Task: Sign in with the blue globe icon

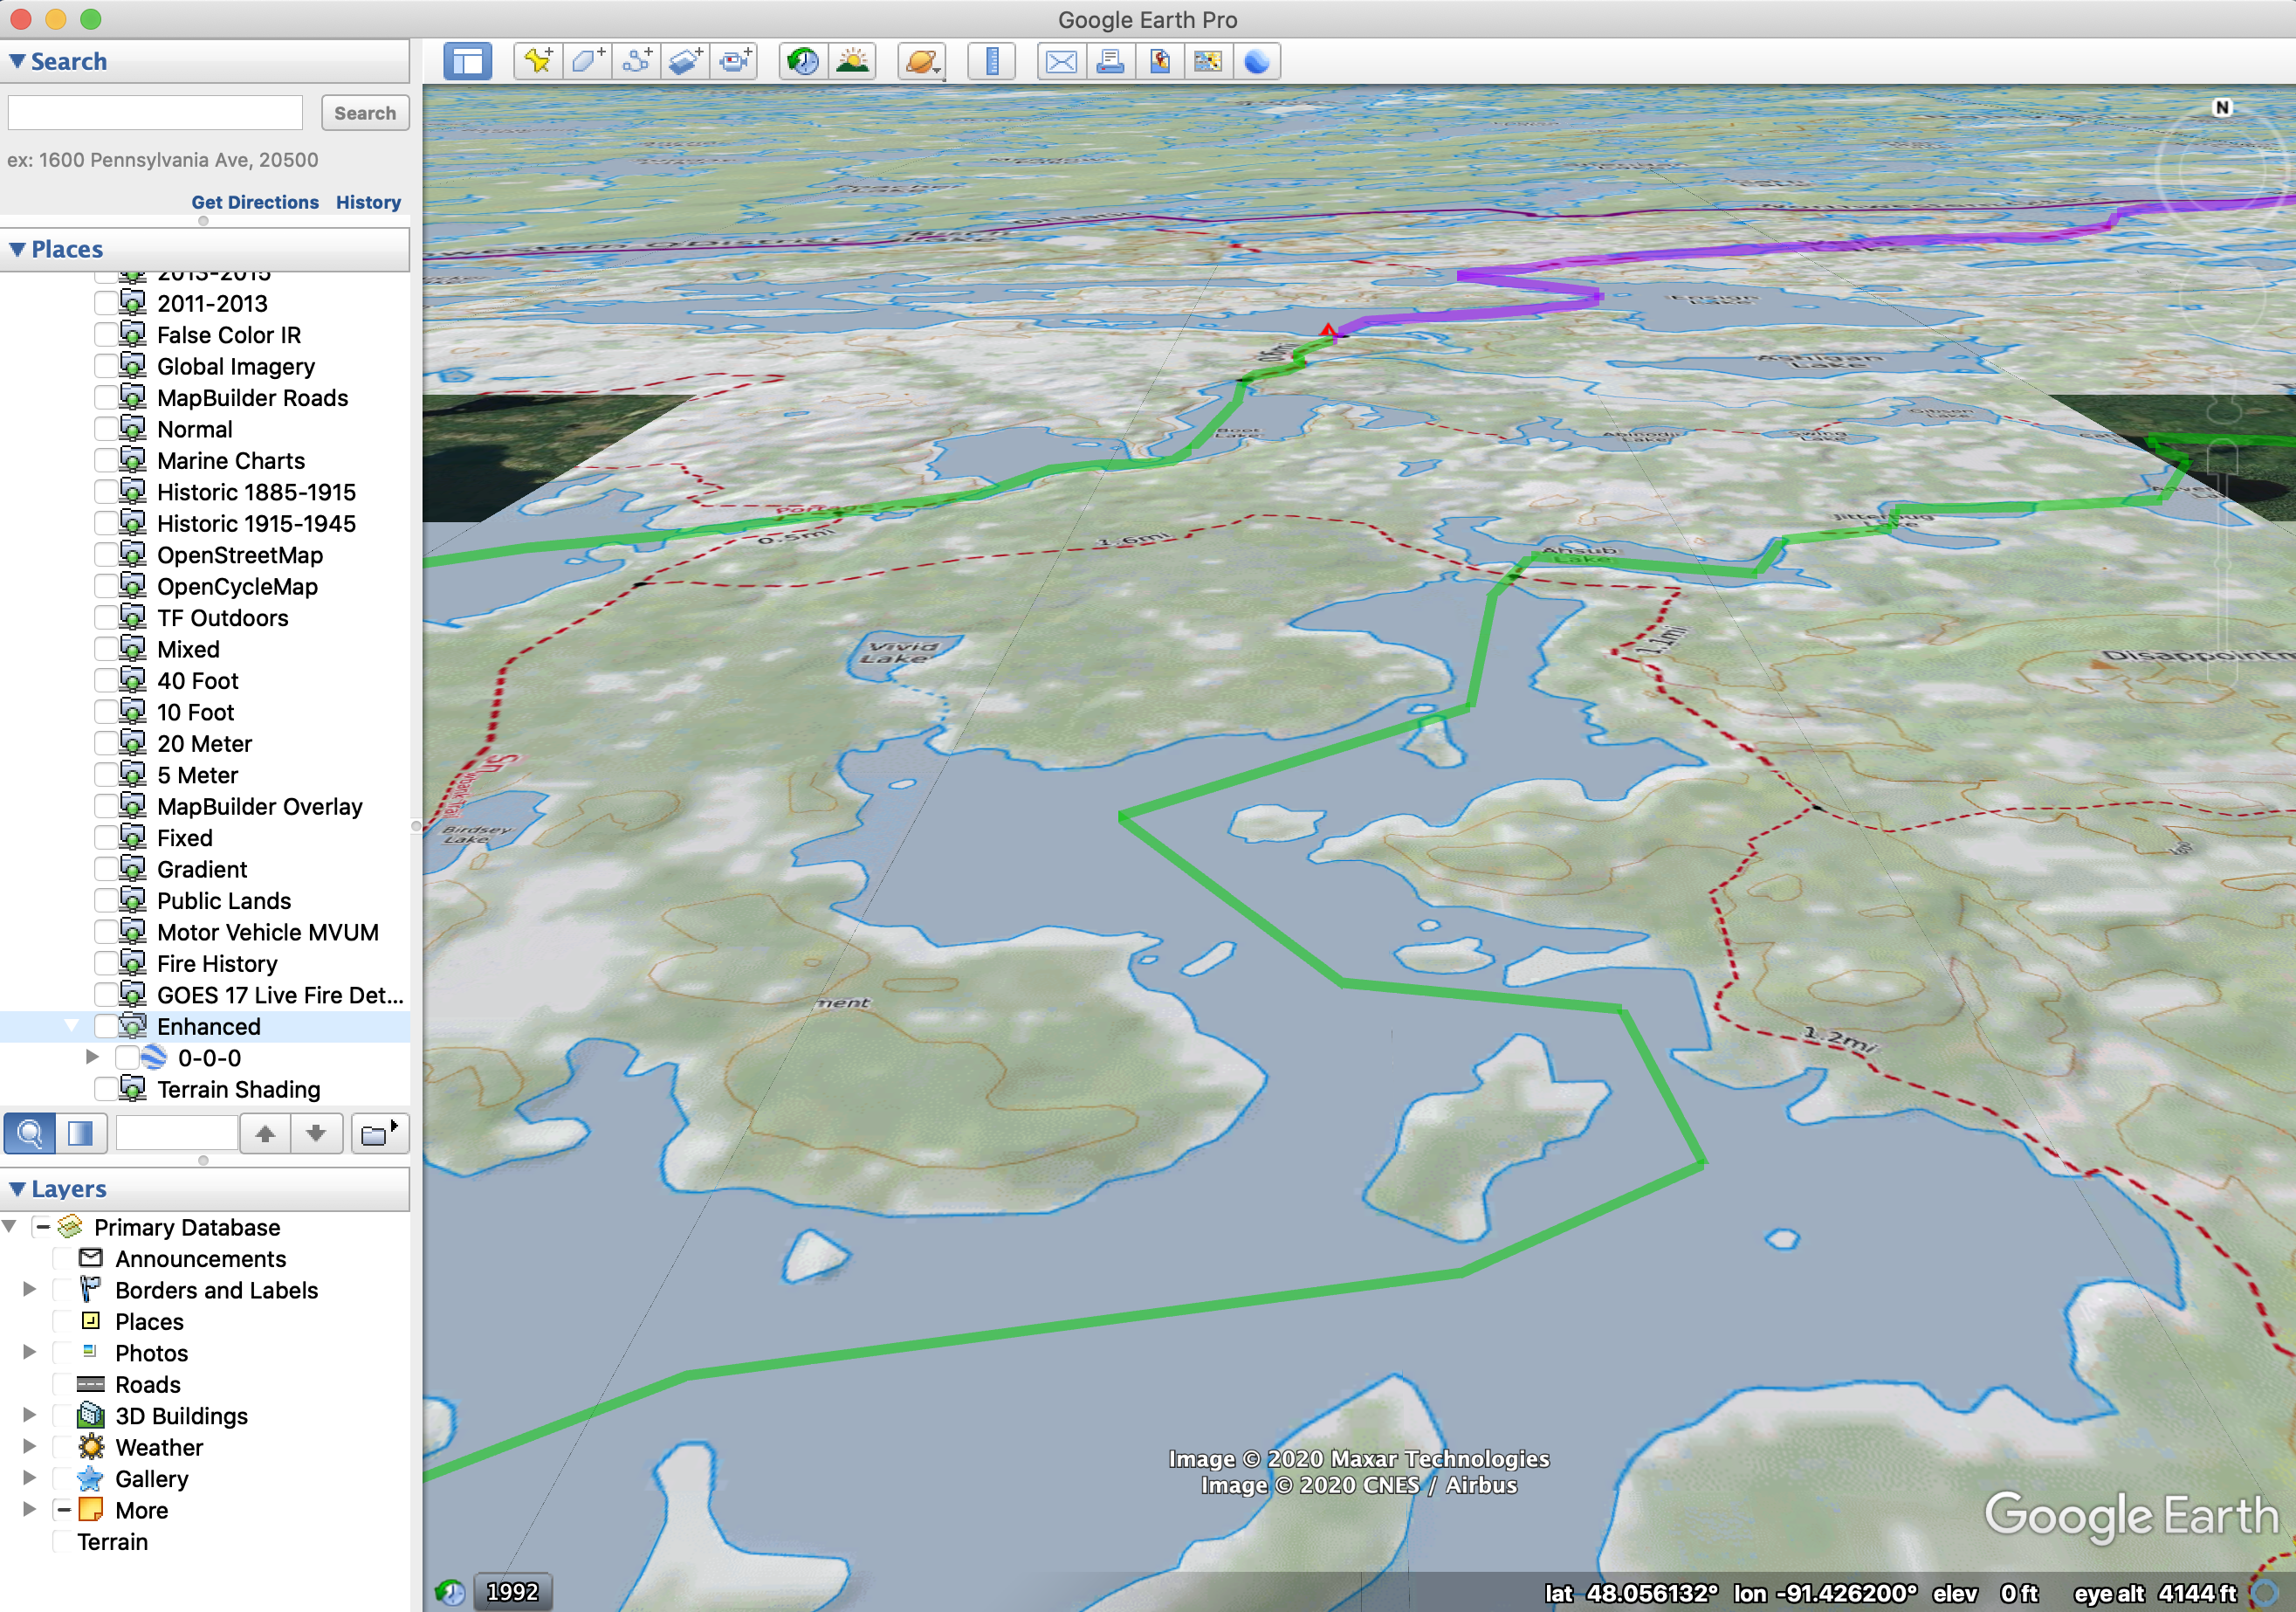Action: (x=1257, y=62)
